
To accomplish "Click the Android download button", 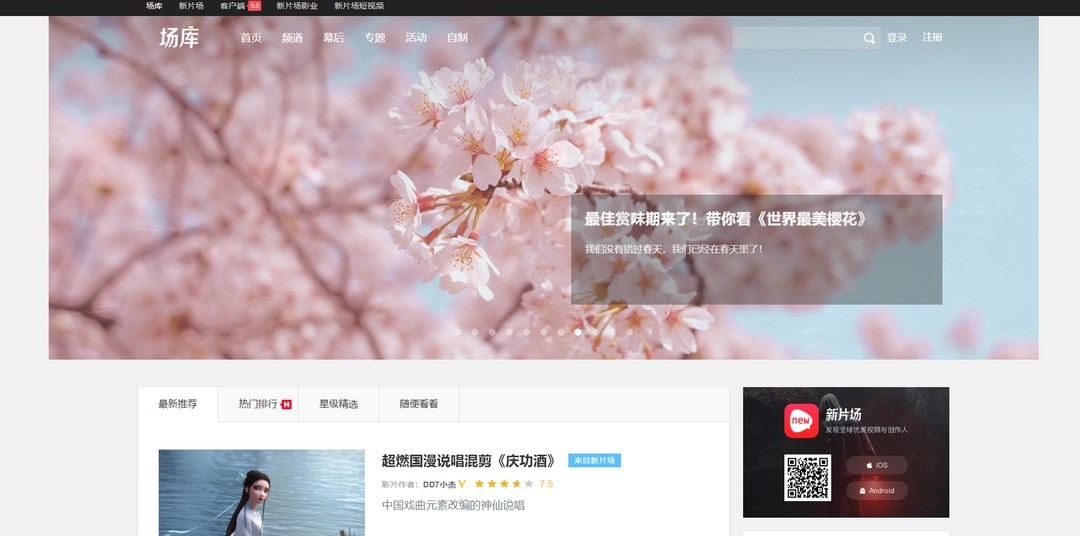I will (876, 491).
